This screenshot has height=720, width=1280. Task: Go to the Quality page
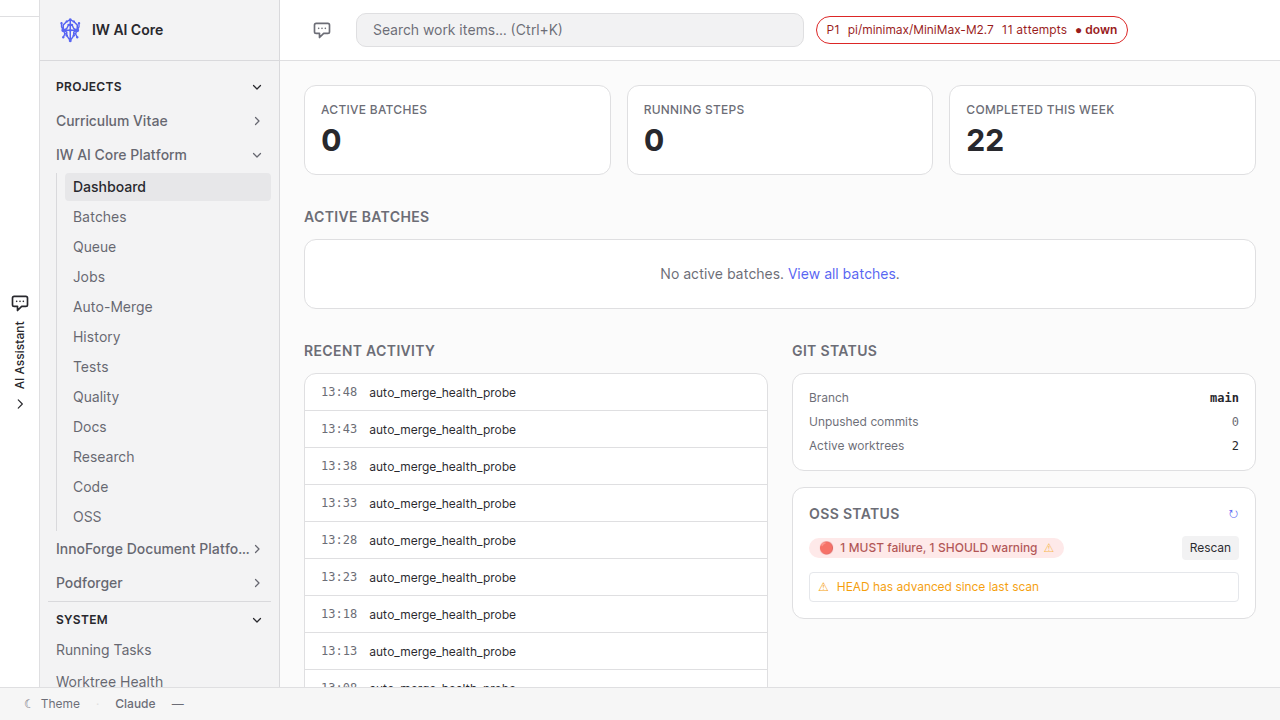point(168,397)
